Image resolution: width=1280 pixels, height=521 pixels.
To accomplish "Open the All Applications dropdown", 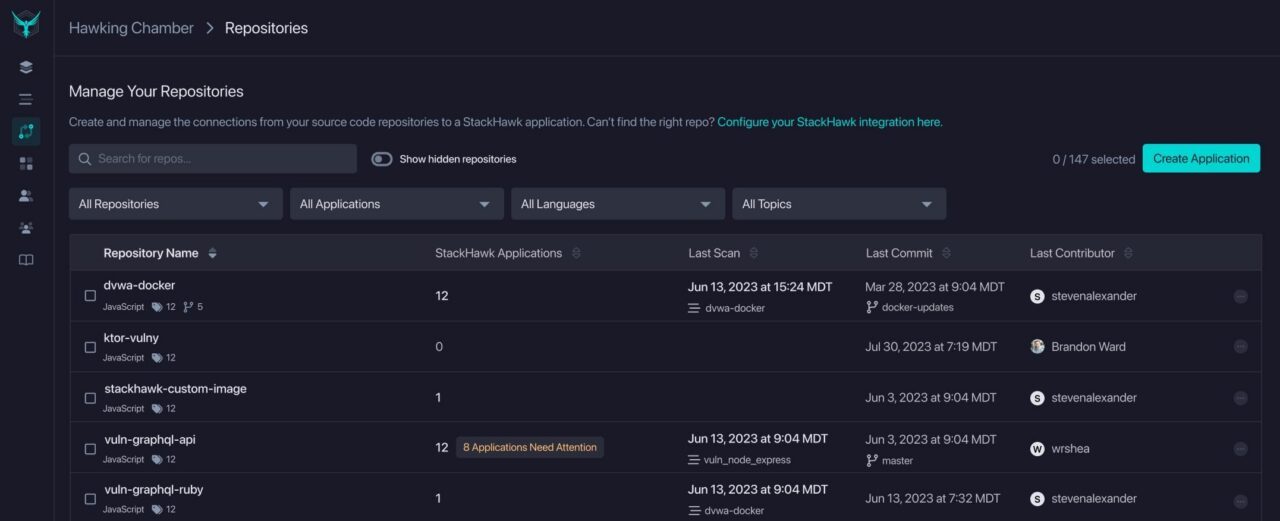I will click(x=397, y=204).
